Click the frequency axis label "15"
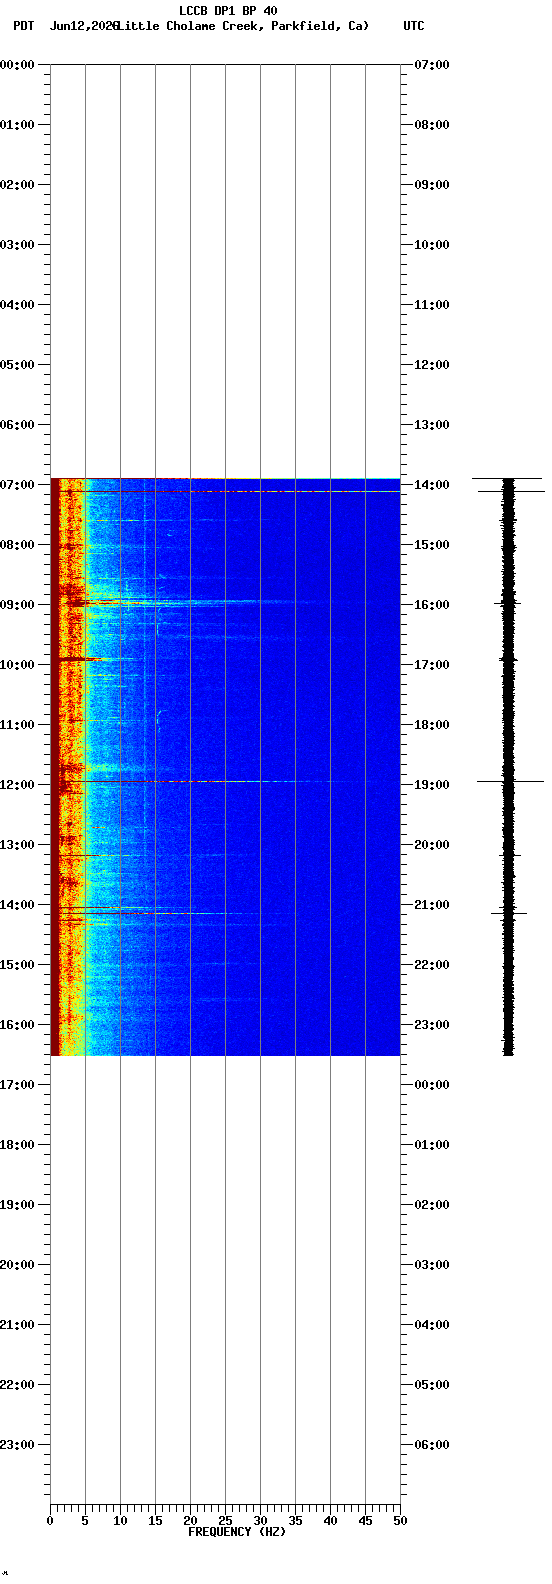Viewport: 552px width, 1584px height. 155,1521
